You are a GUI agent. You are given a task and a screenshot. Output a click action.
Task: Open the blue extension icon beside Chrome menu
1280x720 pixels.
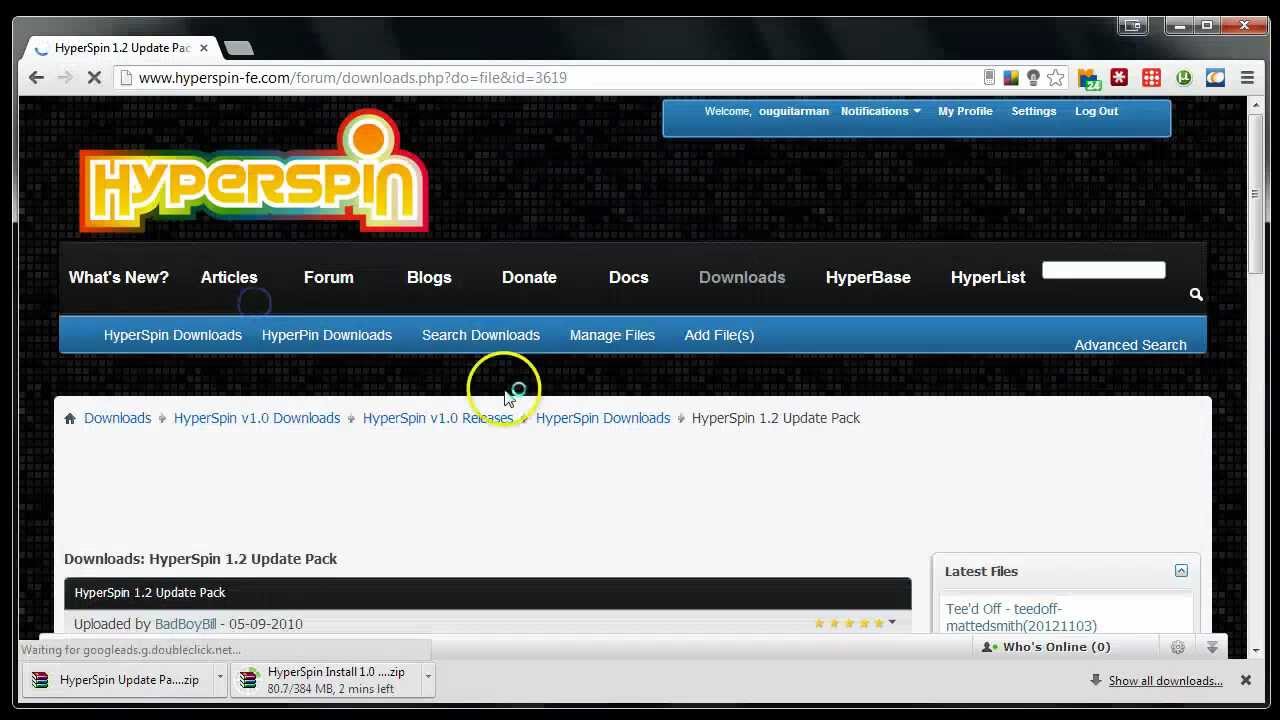1215,77
